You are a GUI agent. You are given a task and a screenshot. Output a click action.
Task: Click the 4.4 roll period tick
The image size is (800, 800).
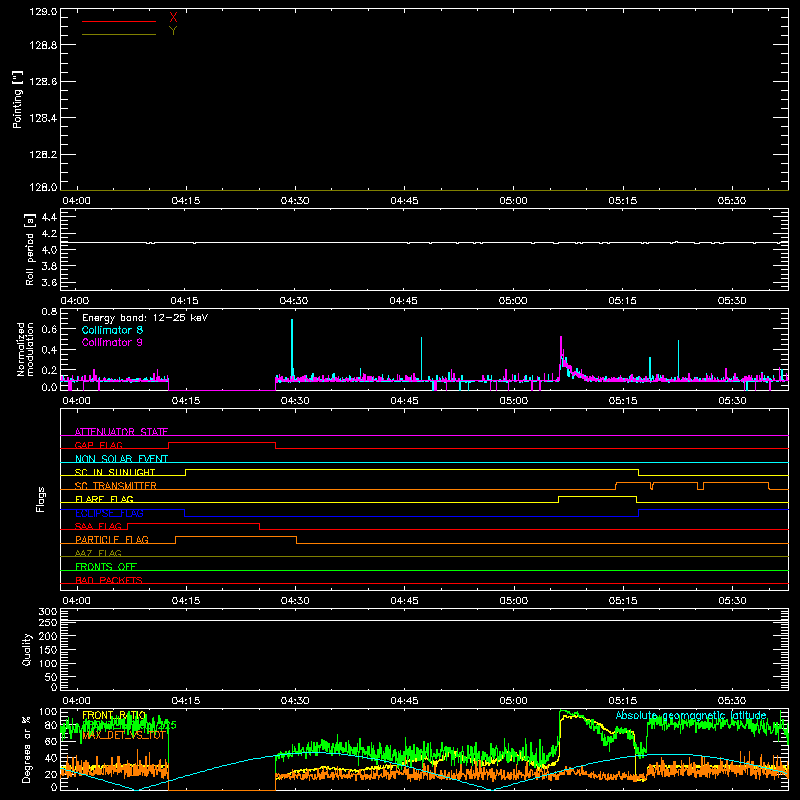(49, 217)
